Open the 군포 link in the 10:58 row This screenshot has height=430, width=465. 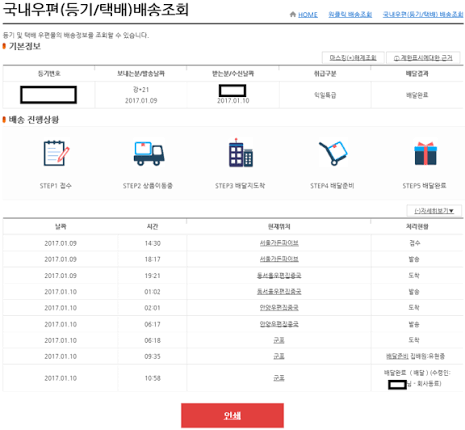(x=279, y=378)
